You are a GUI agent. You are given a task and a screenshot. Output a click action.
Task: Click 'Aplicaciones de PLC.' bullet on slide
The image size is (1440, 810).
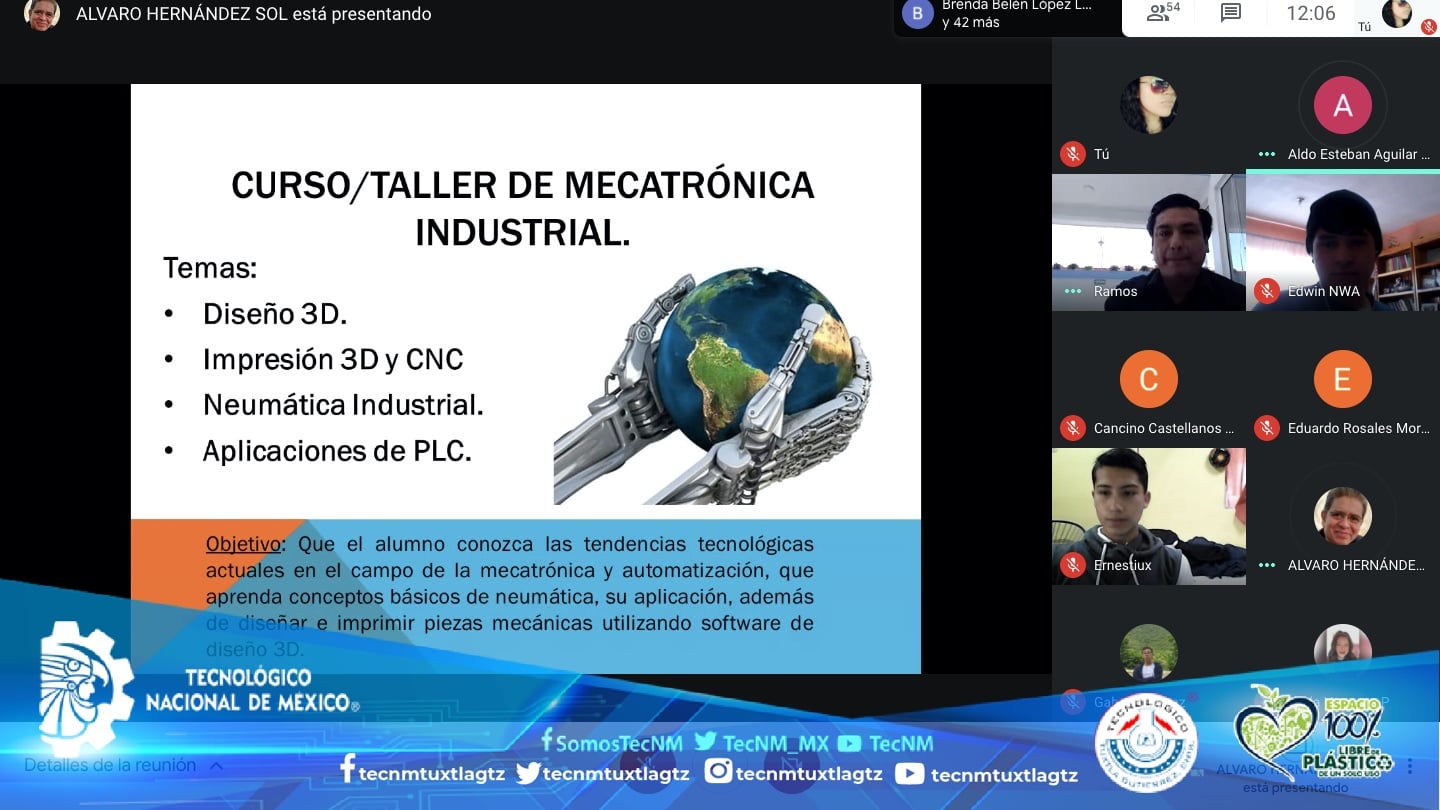[337, 451]
